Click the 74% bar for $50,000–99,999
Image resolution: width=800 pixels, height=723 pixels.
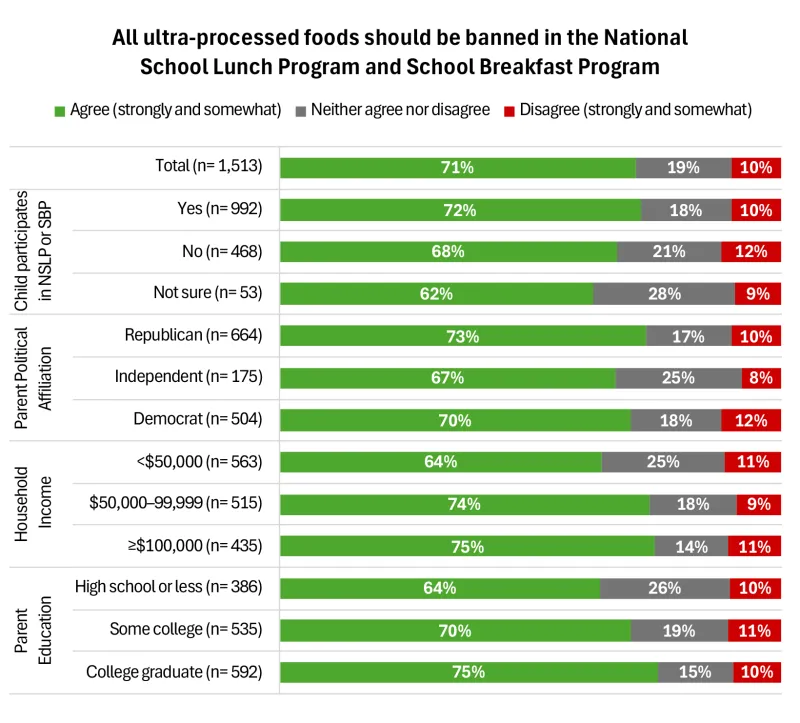pyautogui.click(x=465, y=504)
